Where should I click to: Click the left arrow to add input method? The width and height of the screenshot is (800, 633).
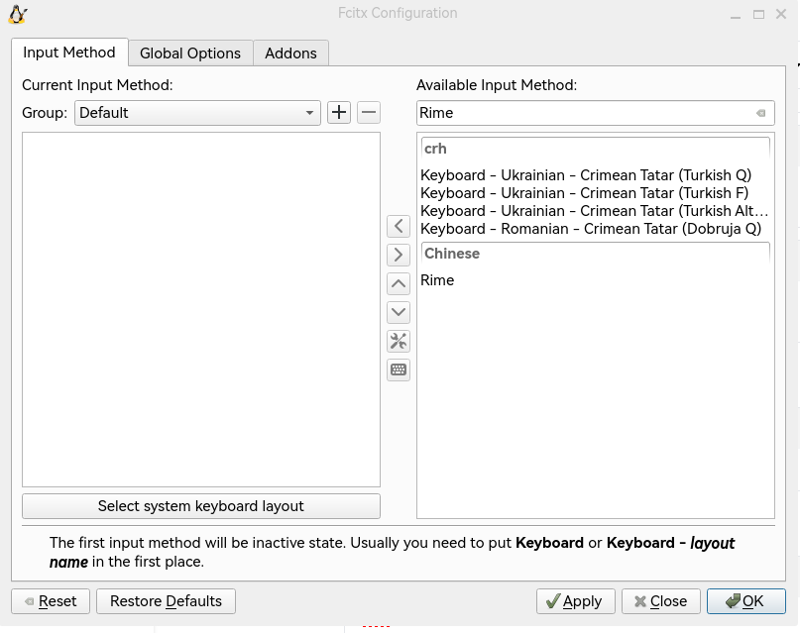pos(398,226)
